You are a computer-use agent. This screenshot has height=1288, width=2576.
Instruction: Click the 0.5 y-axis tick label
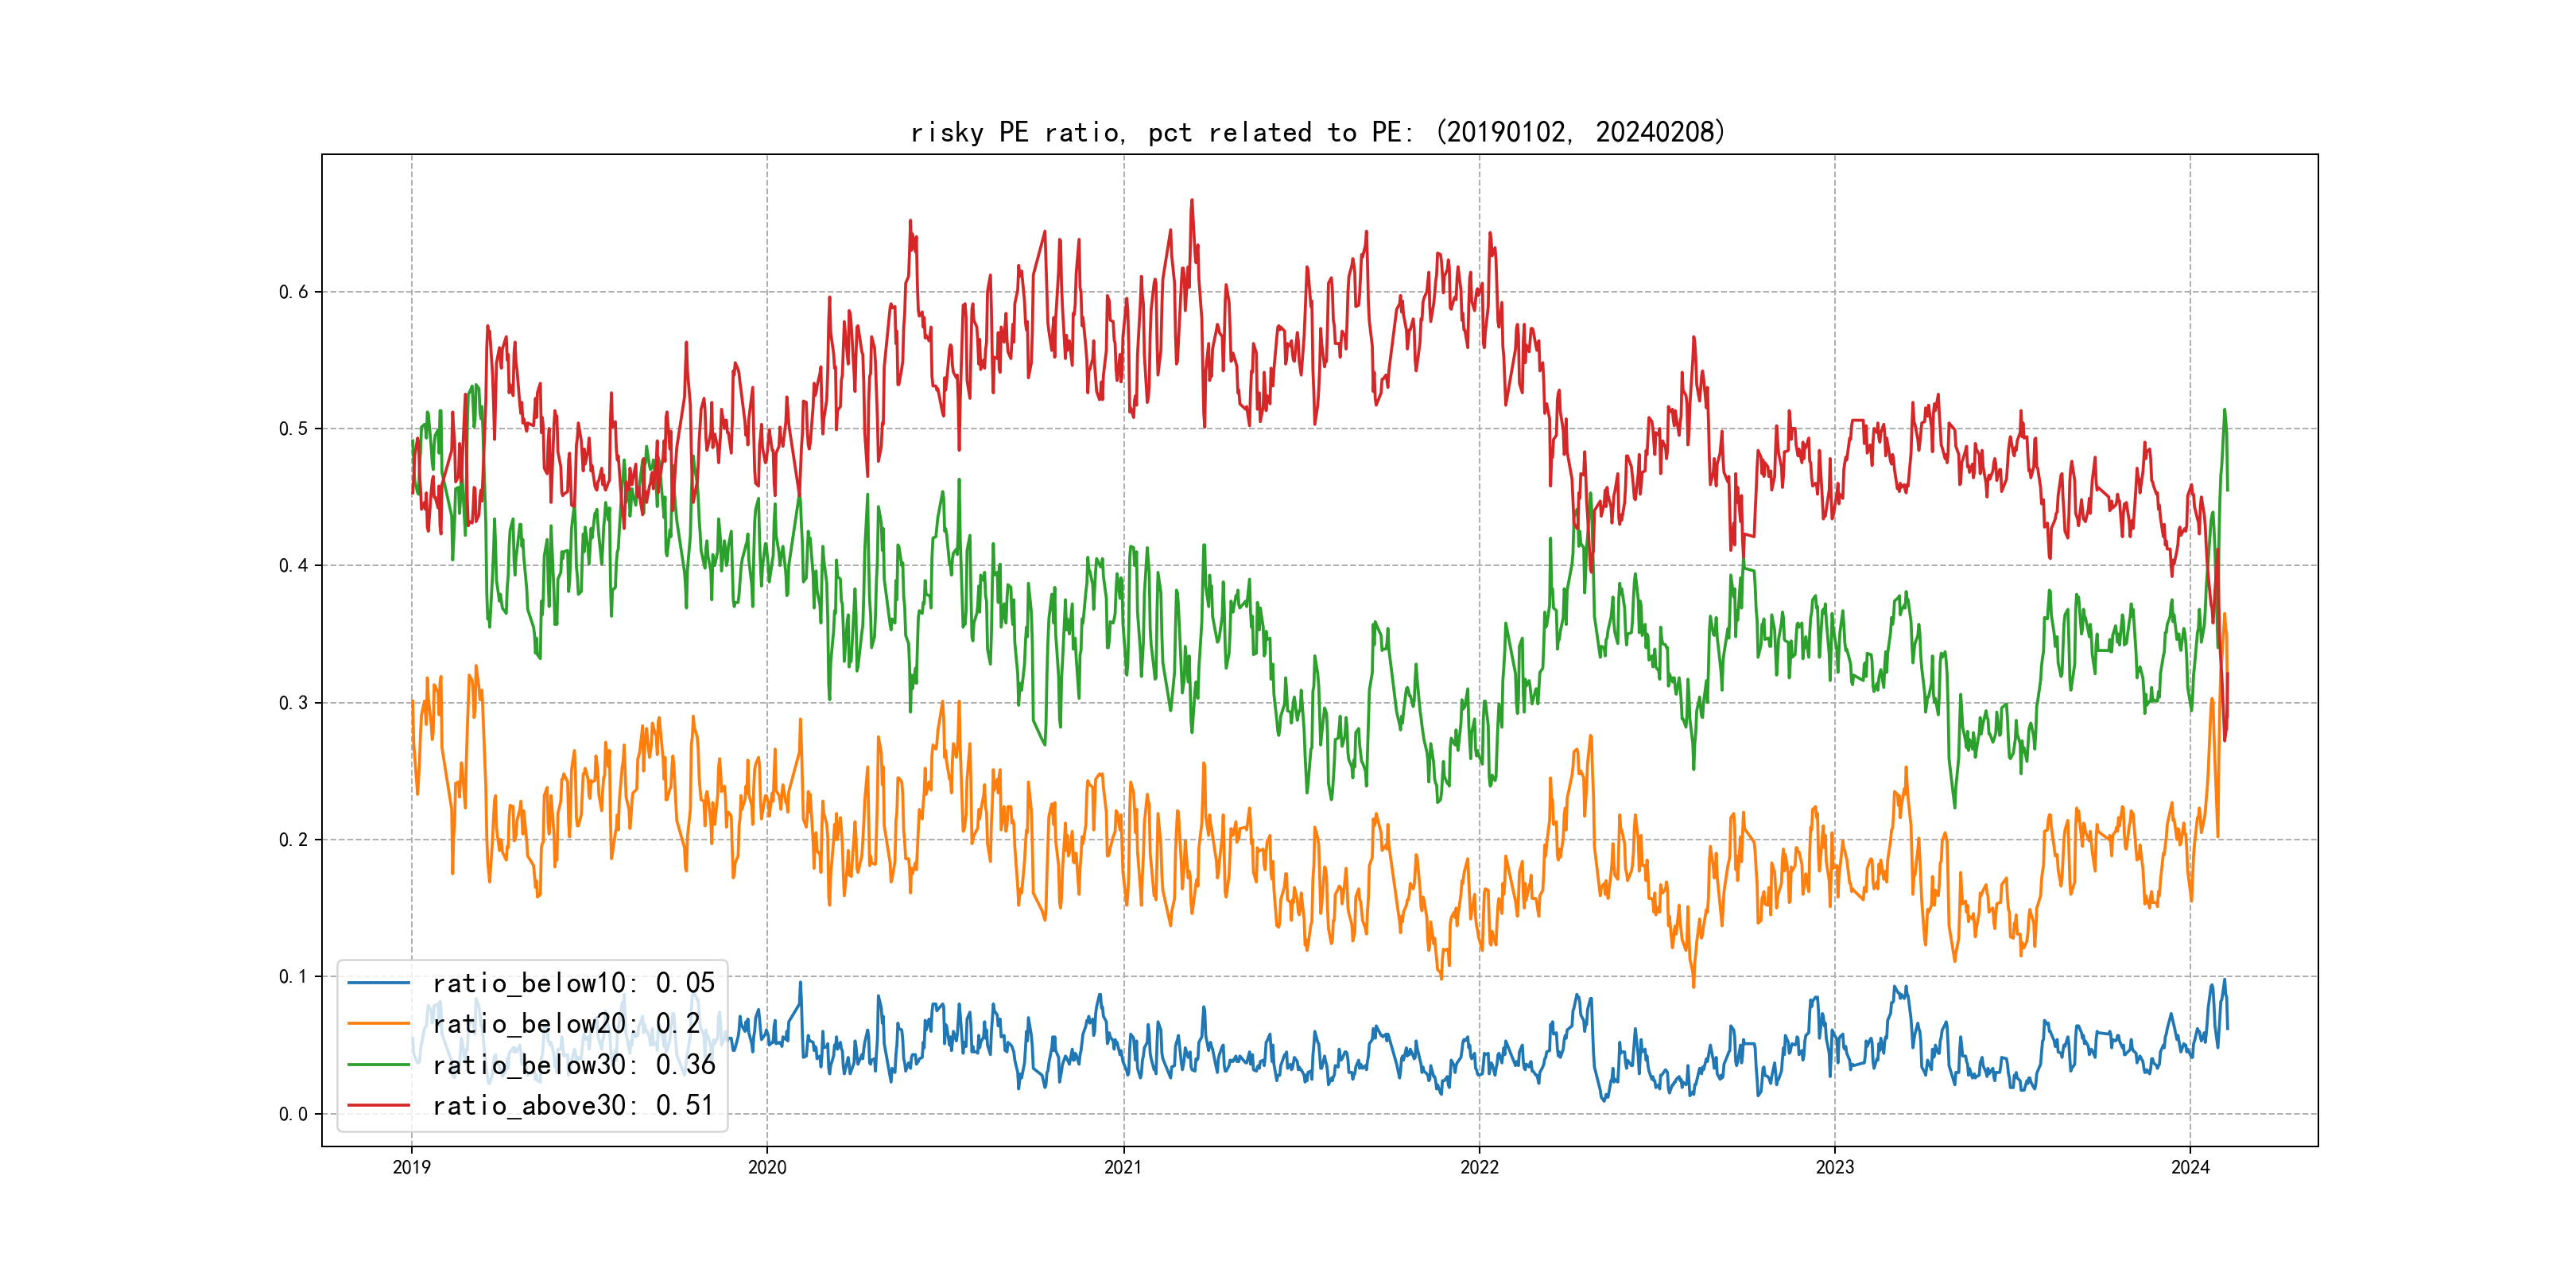click(293, 429)
